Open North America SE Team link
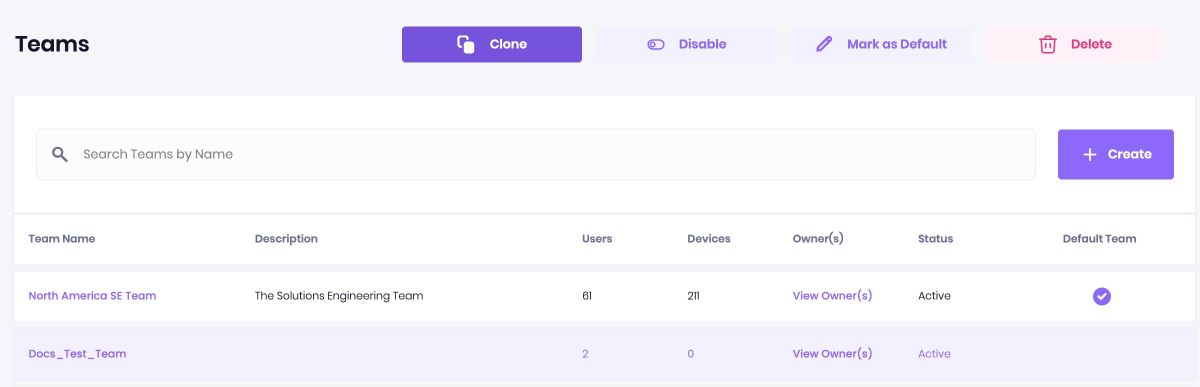 (92, 296)
